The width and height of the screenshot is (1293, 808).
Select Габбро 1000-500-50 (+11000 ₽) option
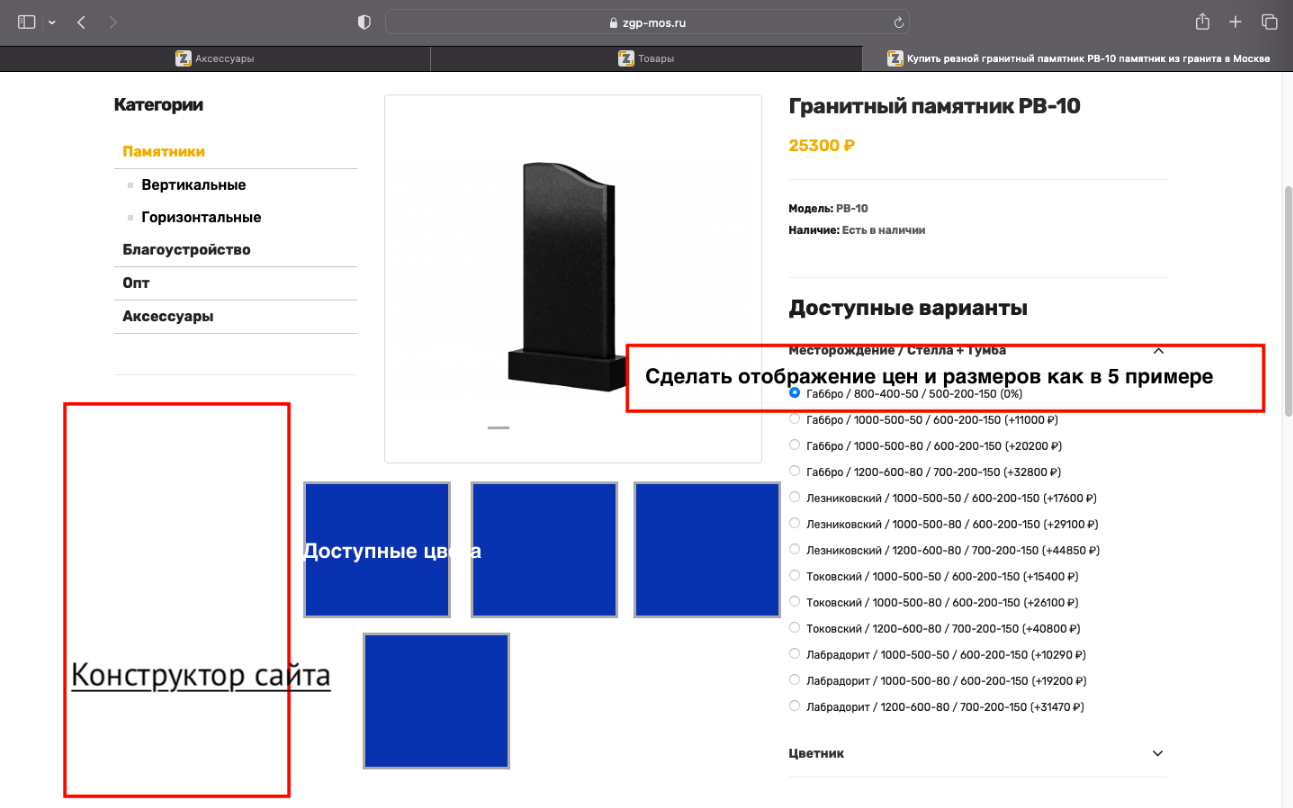(795, 420)
